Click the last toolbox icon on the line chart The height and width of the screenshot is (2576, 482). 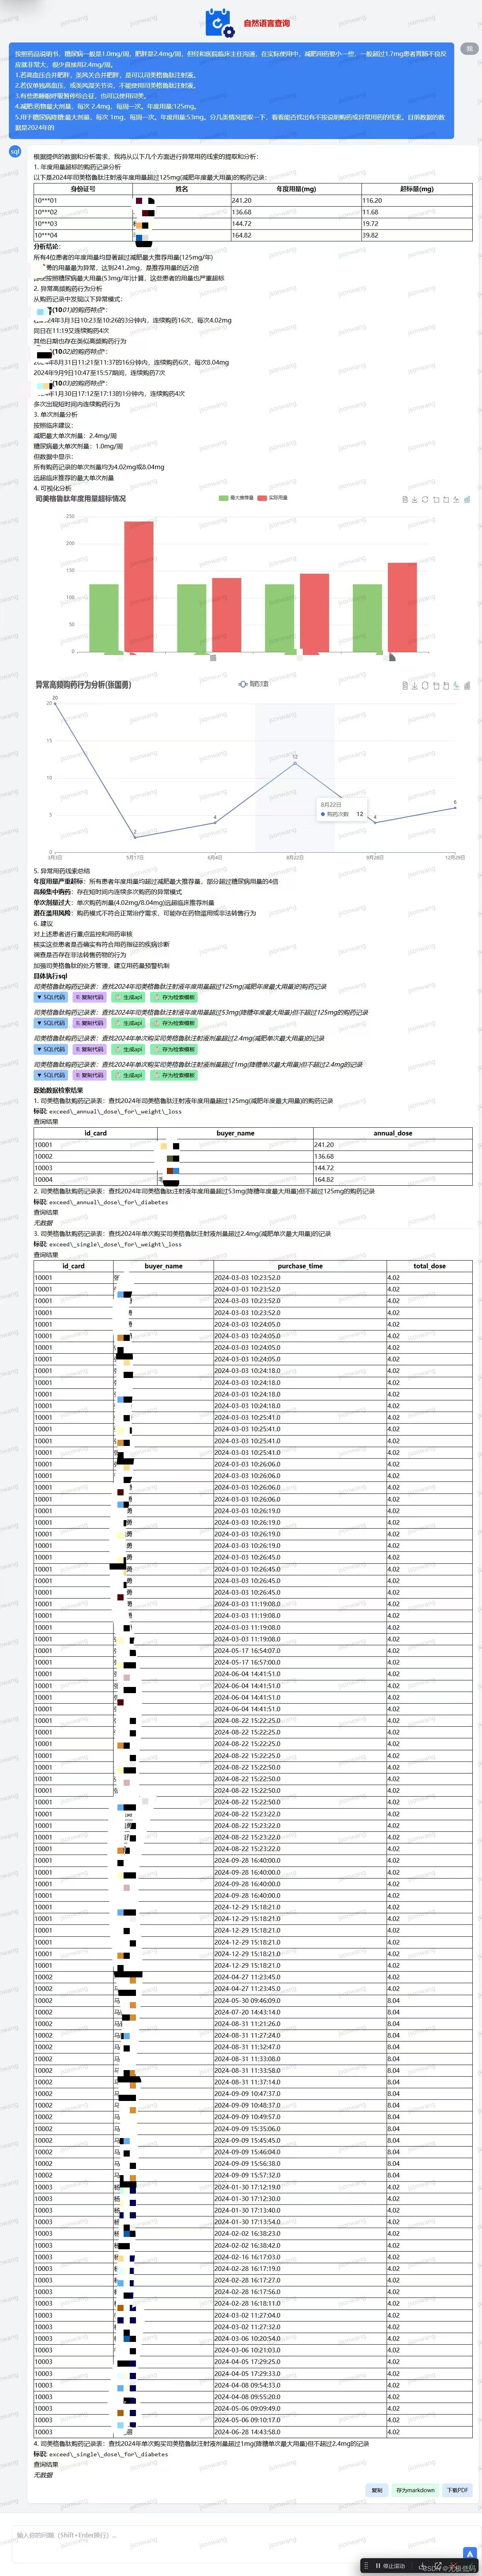point(467,685)
